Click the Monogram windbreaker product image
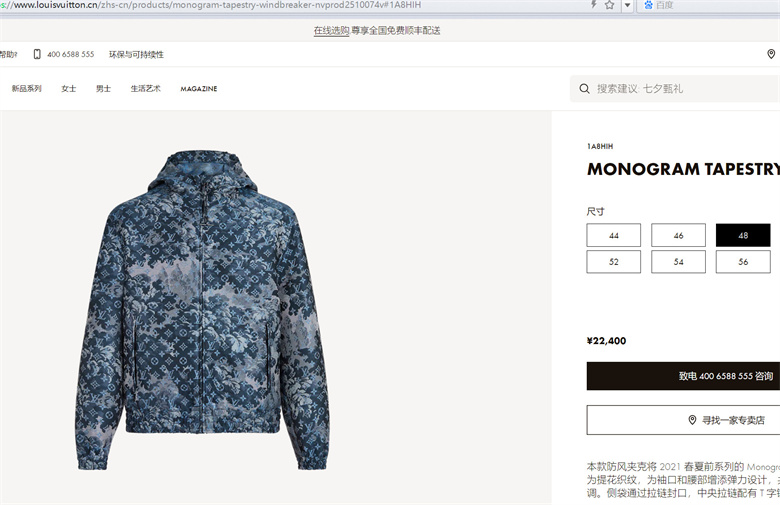The image size is (780, 505). click(202, 310)
